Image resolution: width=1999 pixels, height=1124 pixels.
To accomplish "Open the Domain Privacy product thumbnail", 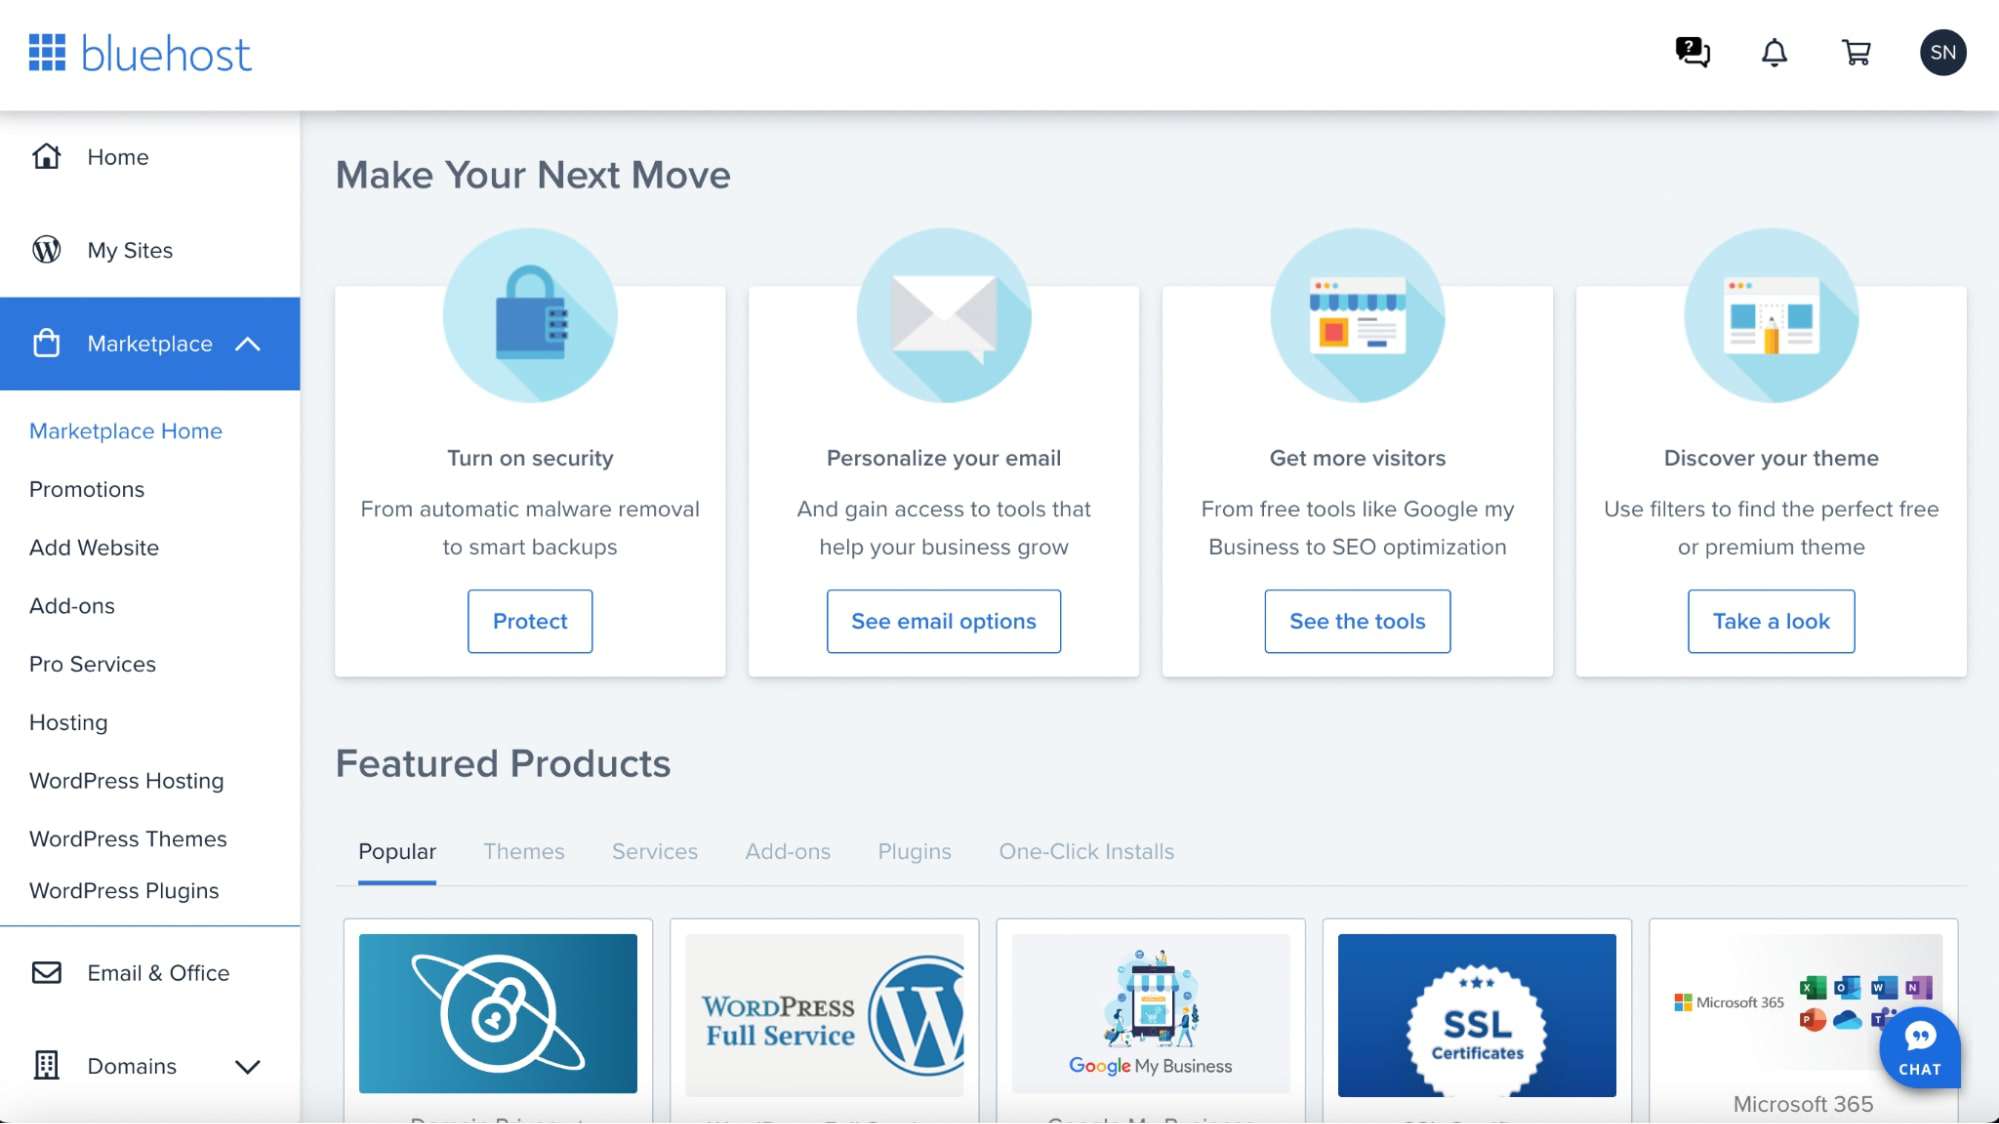I will point(498,1013).
